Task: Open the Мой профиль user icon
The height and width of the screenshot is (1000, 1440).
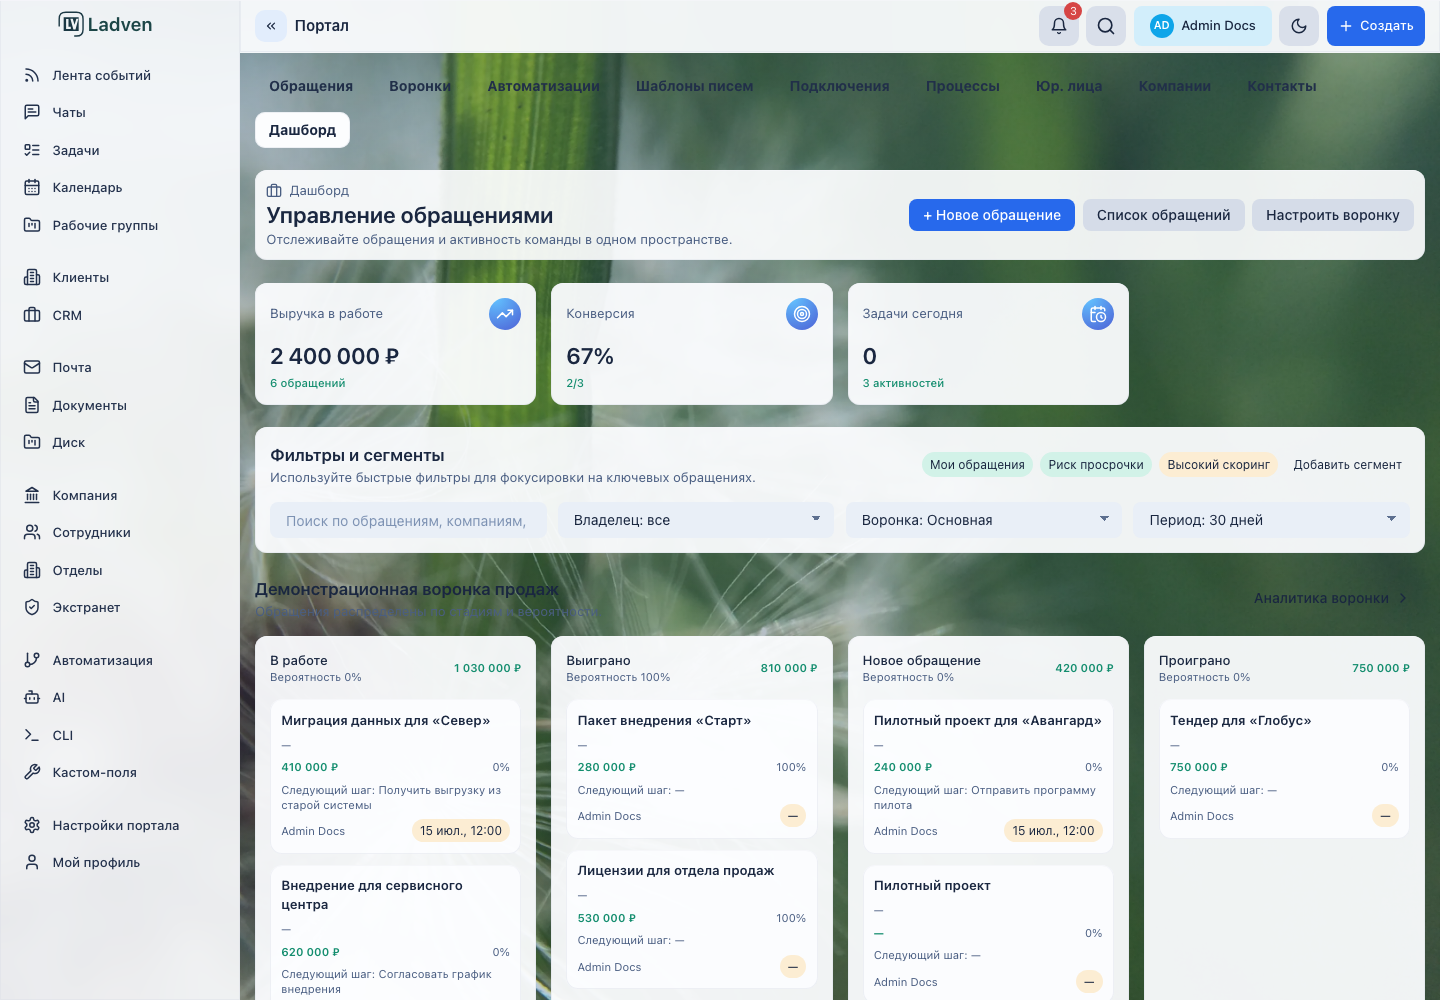Action: (x=32, y=862)
